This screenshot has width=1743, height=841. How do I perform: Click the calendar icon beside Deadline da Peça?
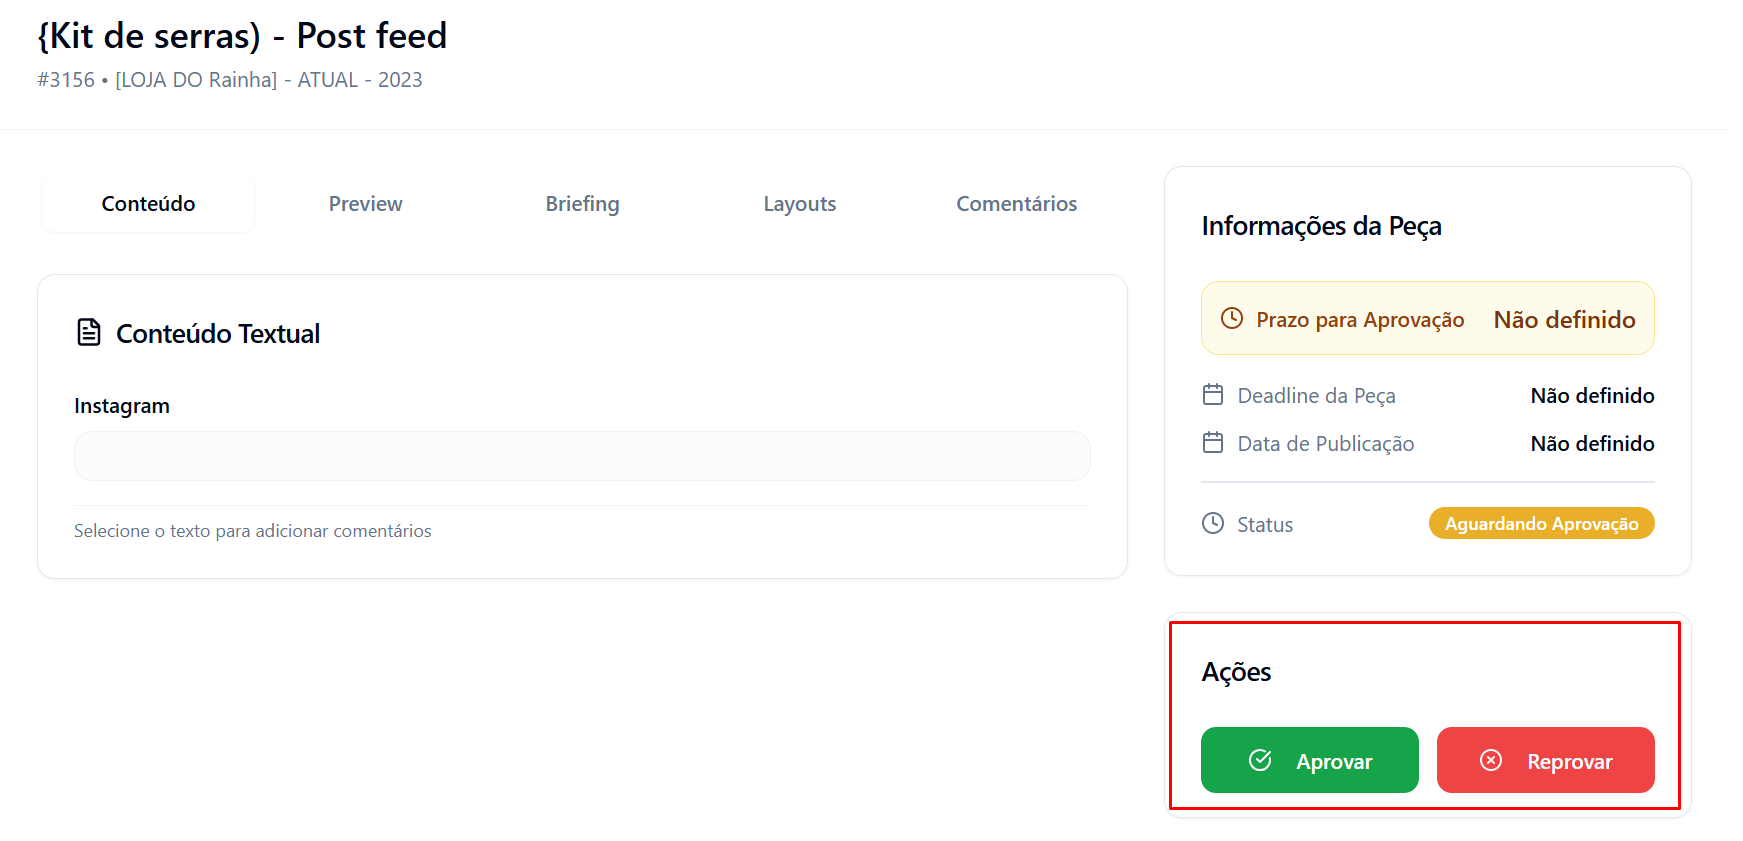[x=1213, y=394]
